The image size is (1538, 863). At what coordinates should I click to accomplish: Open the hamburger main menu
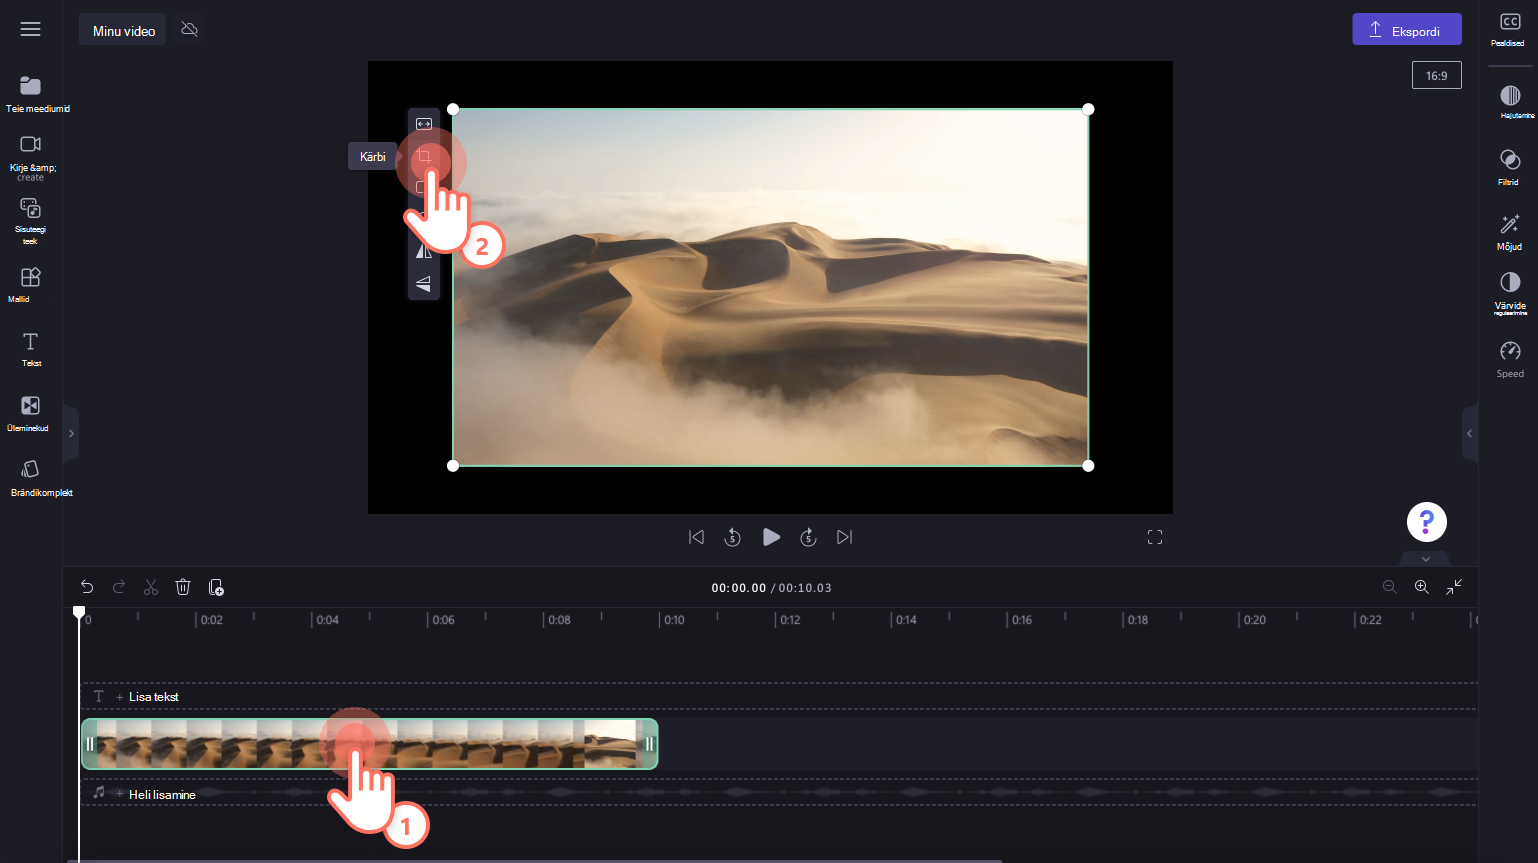31,29
